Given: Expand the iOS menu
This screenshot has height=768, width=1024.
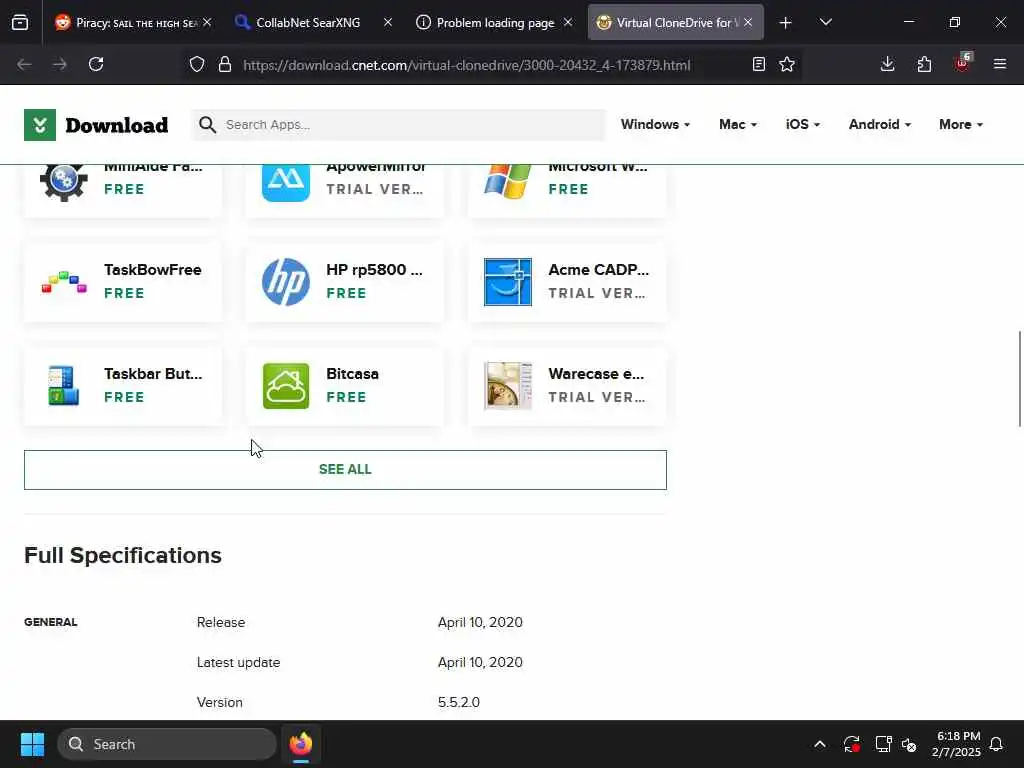Looking at the screenshot, I should [x=803, y=124].
